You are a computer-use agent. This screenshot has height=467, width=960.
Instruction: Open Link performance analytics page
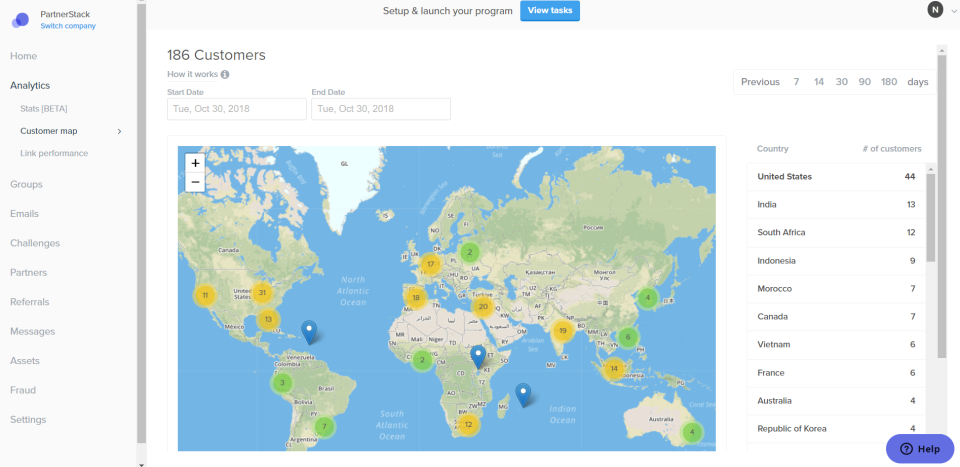pyautogui.click(x=54, y=153)
